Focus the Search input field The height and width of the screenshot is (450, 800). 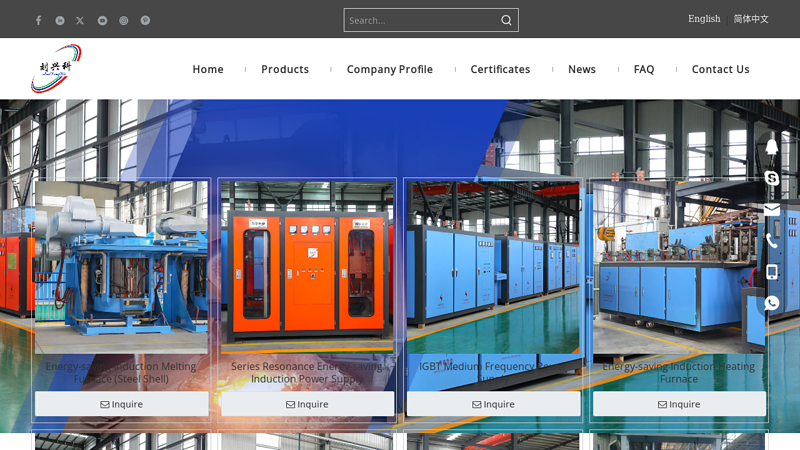coord(421,20)
